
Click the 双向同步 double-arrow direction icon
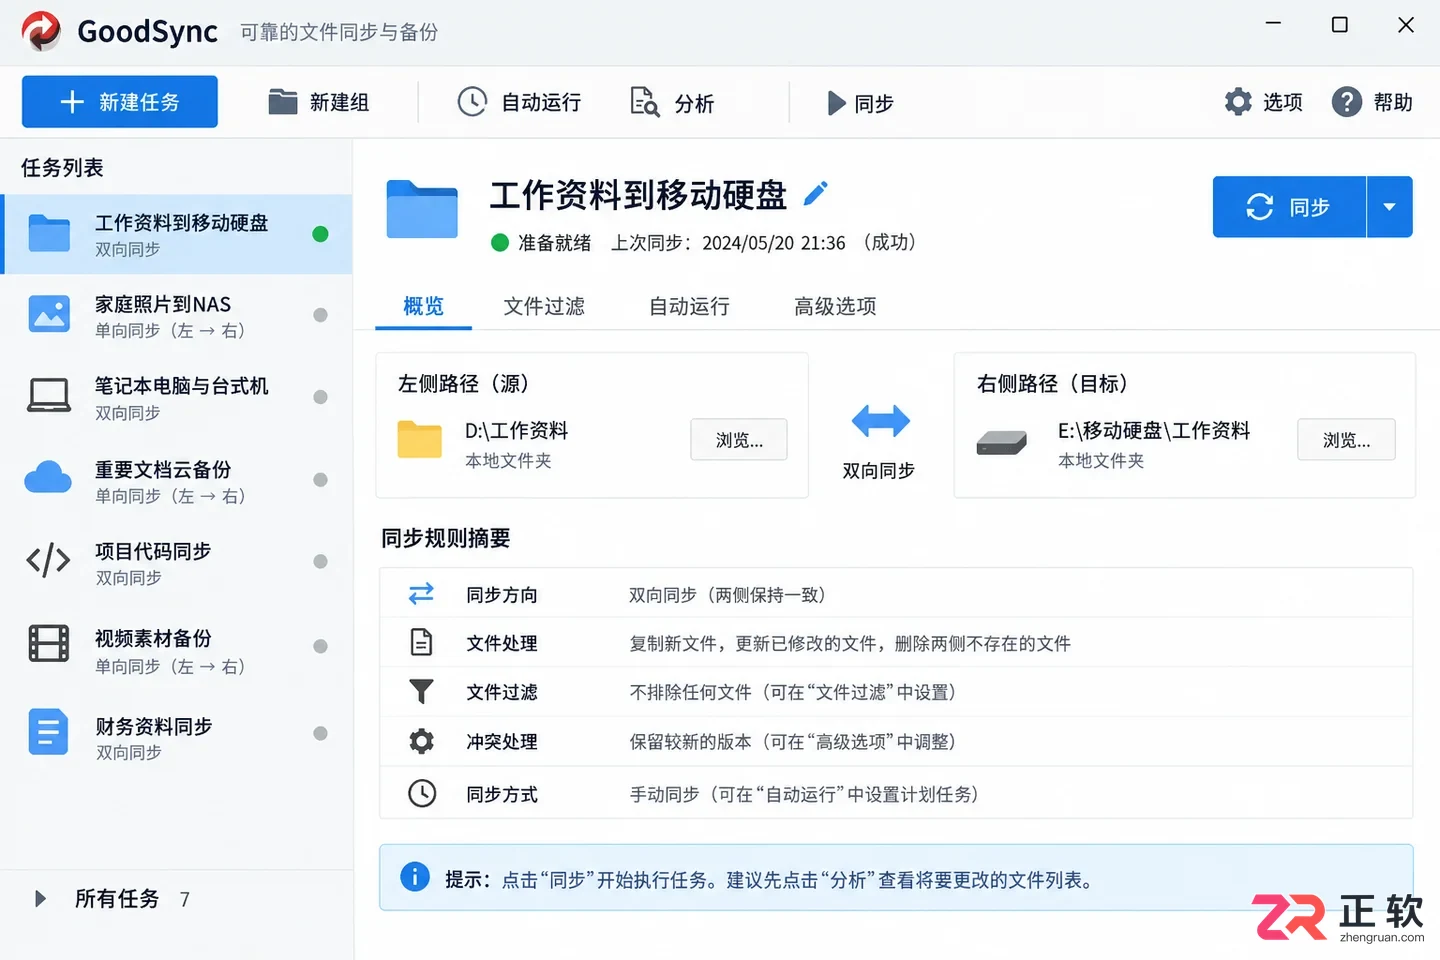(880, 421)
